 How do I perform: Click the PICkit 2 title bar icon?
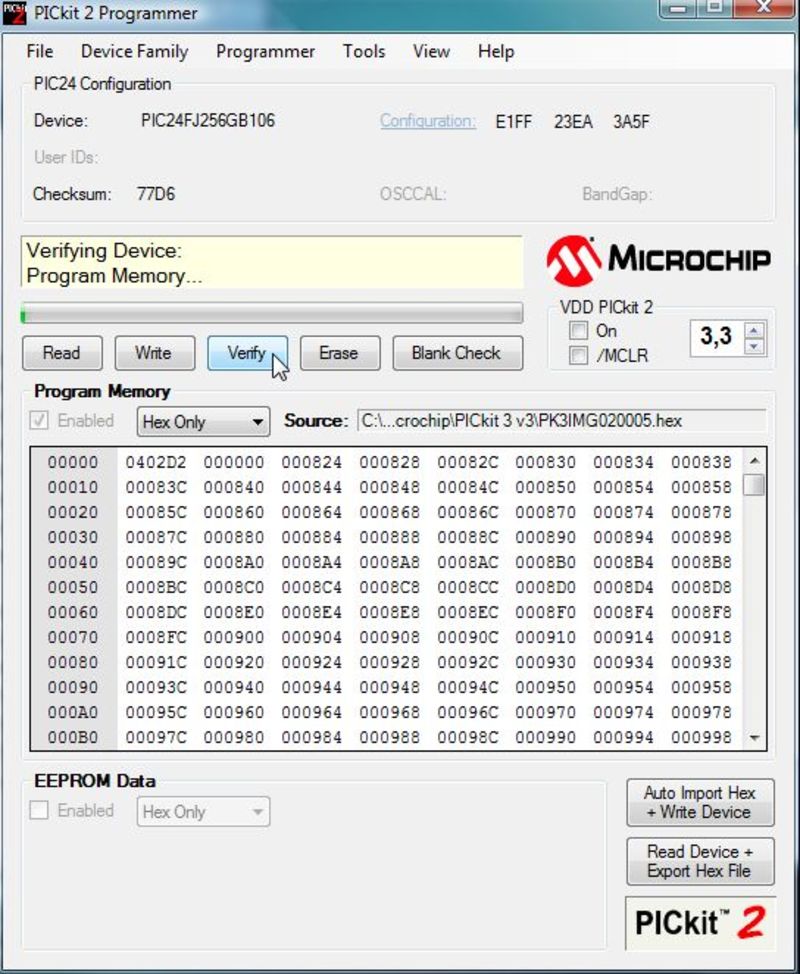click(x=14, y=13)
